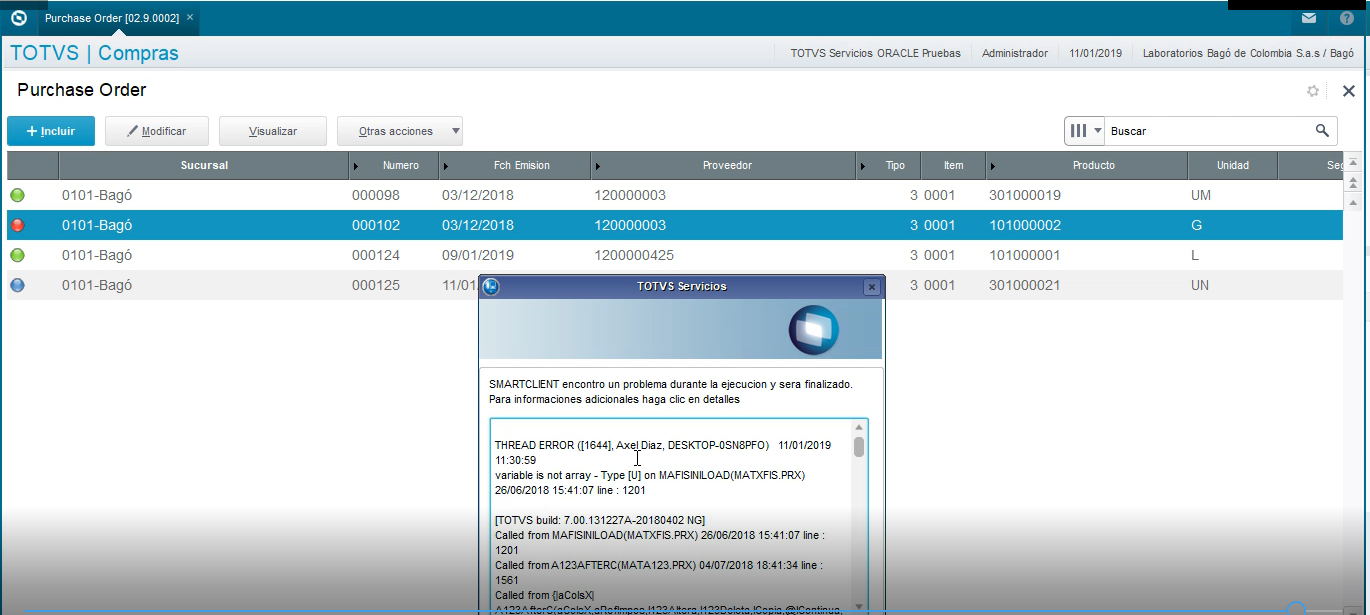1370x615 pixels.
Task: Click Laboratorios Bagó de Colombia company label
Action: (1248, 53)
